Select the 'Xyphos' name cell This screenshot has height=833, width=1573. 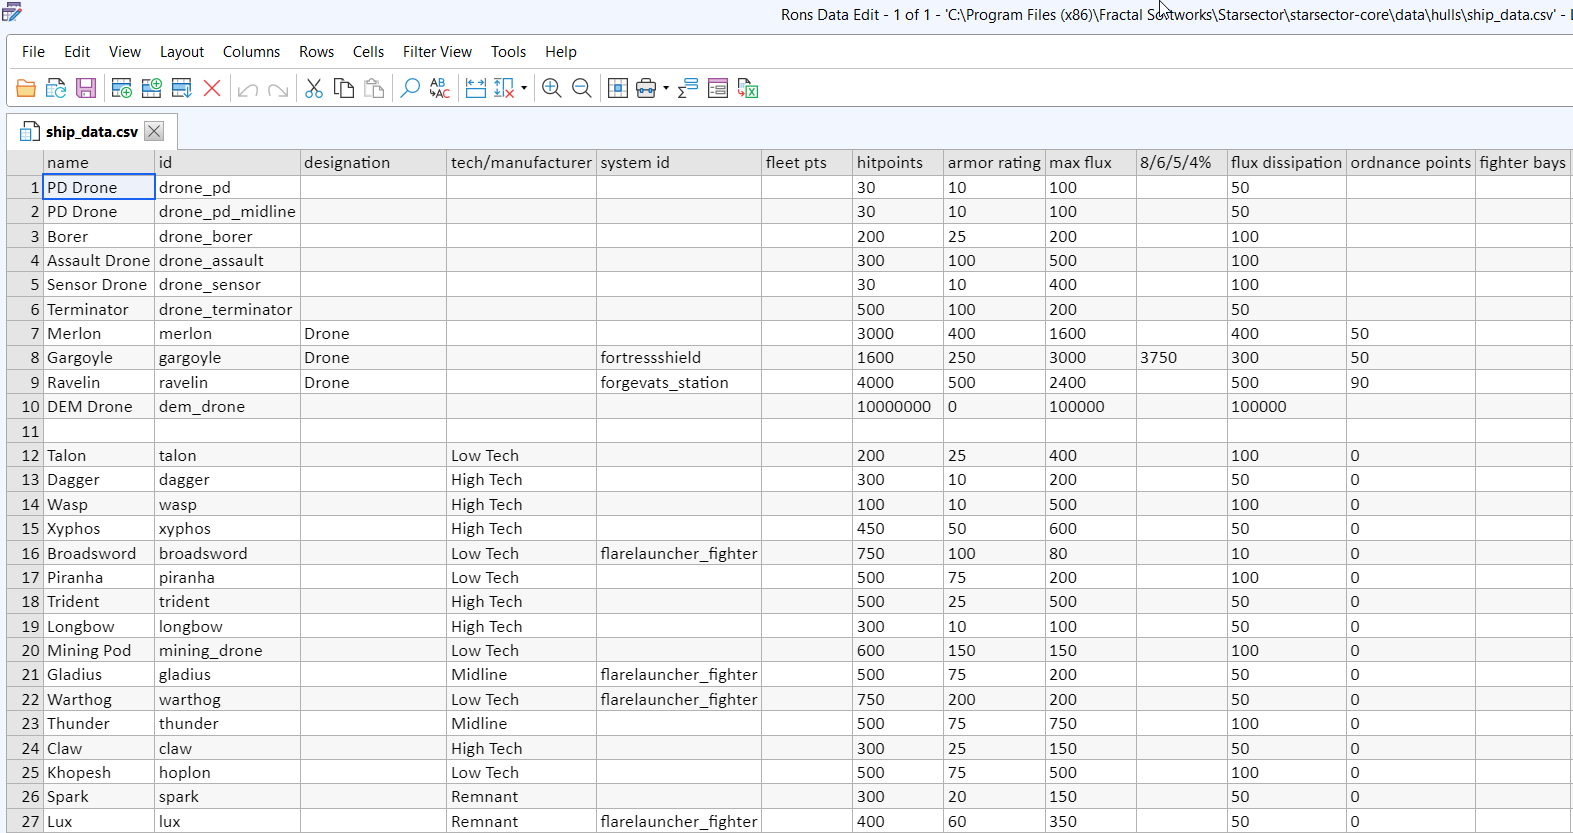[x=99, y=528]
